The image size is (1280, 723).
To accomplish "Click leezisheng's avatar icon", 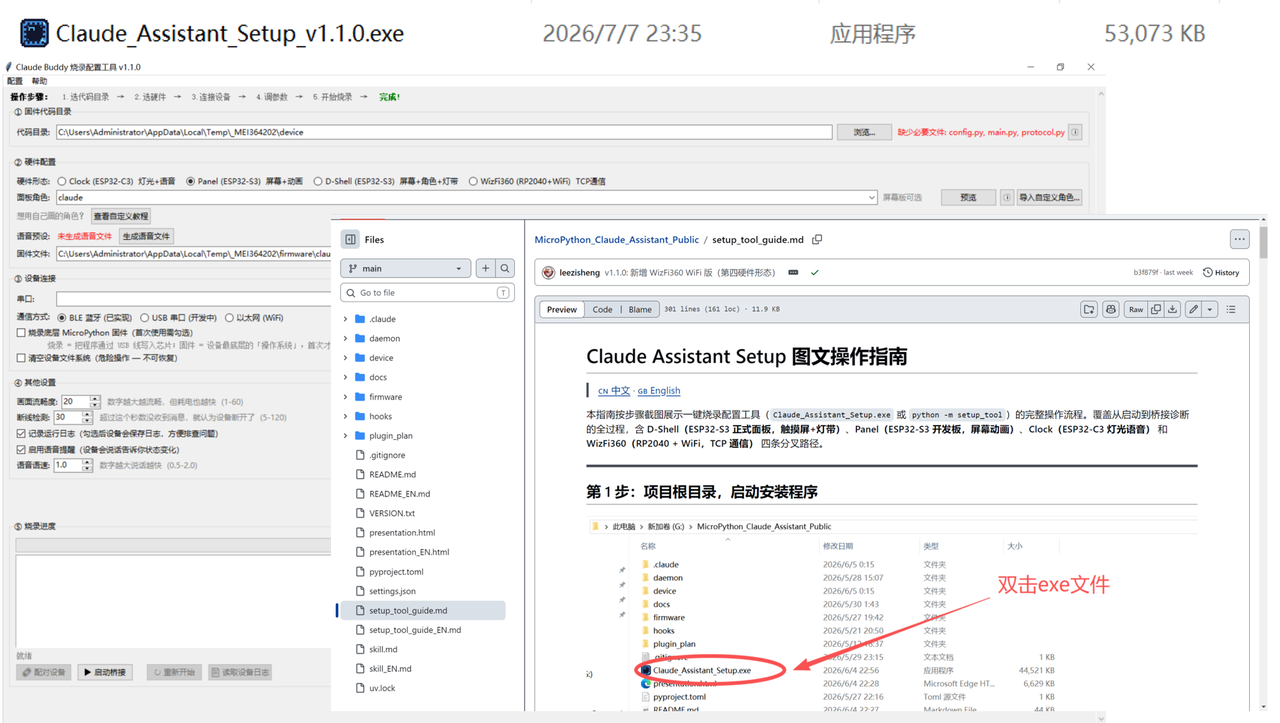I will point(548,272).
